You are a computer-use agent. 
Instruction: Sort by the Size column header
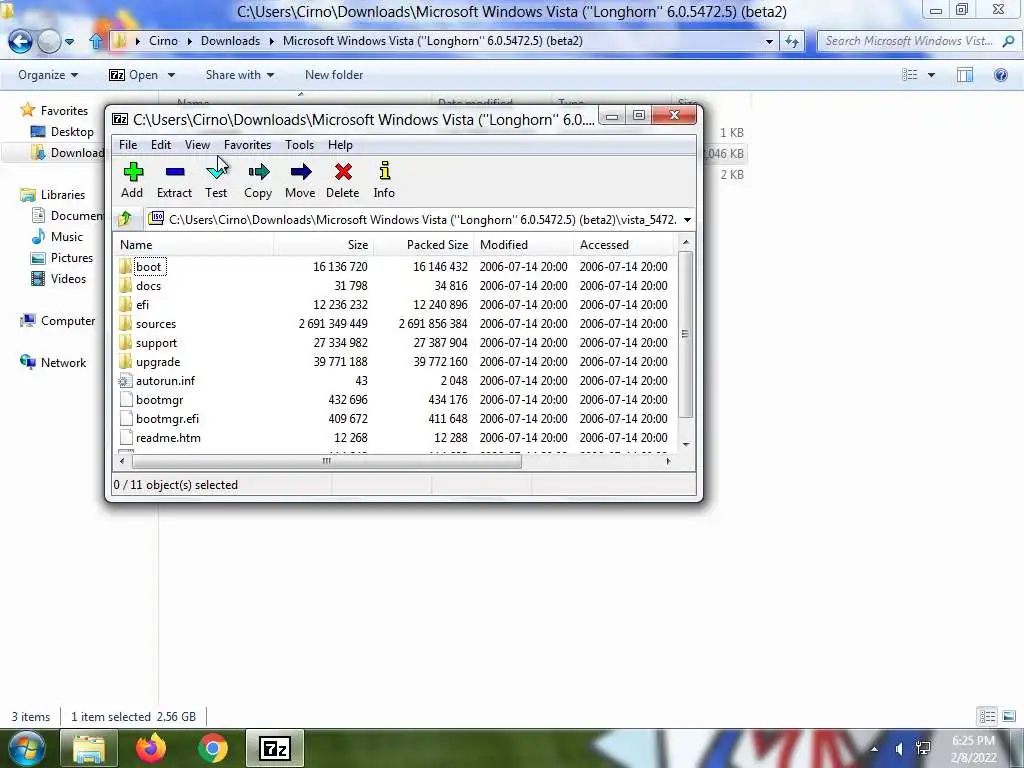click(x=323, y=245)
